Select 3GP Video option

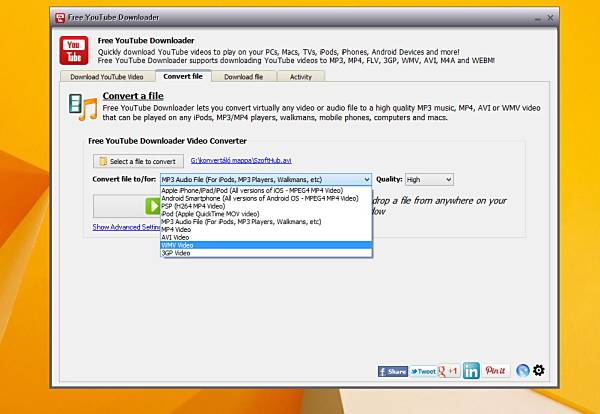[266, 253]
